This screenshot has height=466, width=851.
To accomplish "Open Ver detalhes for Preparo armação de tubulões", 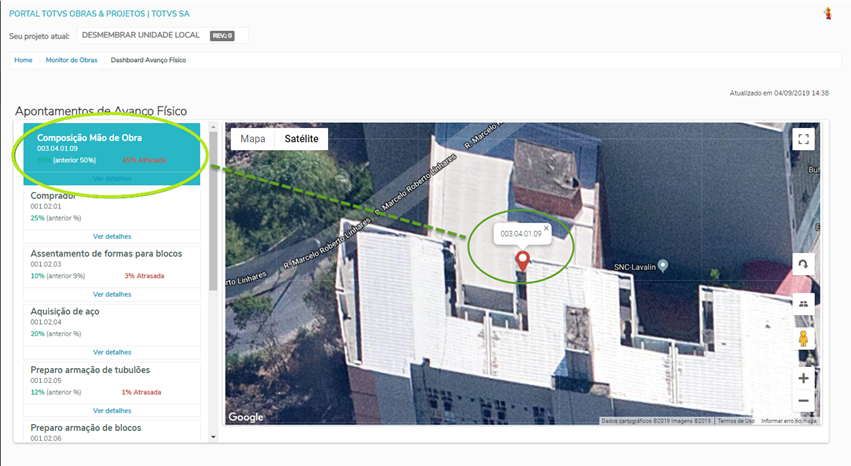I will [112, 411].
